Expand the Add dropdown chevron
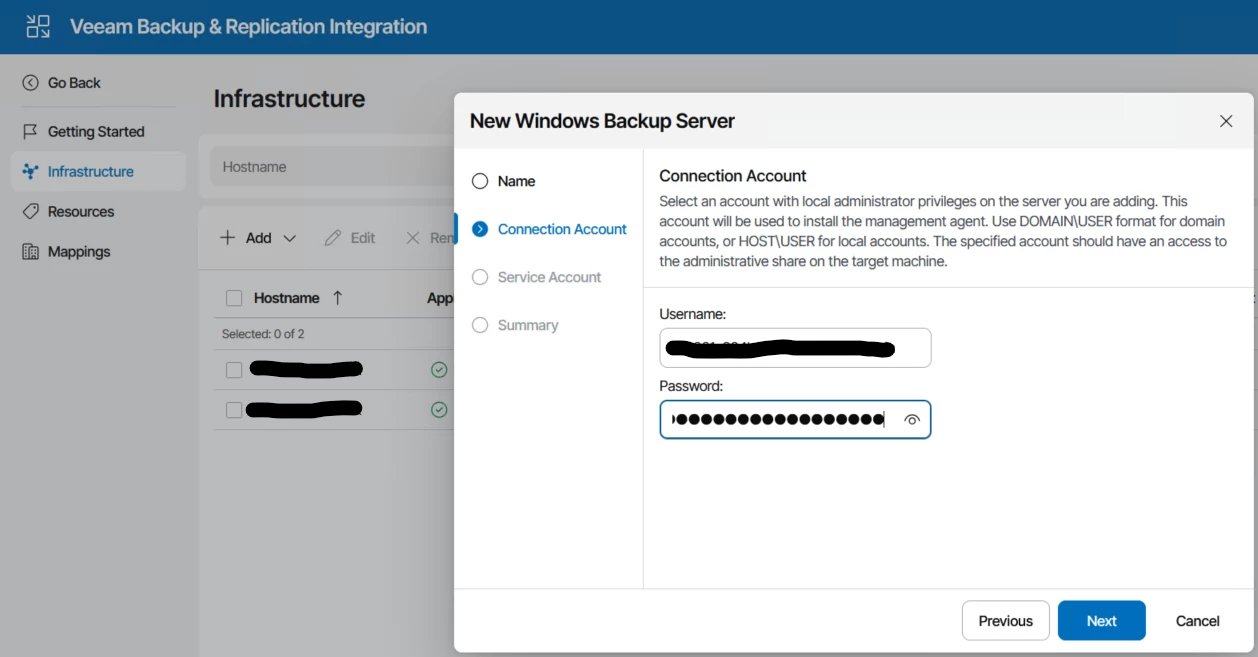This screenshot has height=657, width=1258. click(x=290, y=238)
